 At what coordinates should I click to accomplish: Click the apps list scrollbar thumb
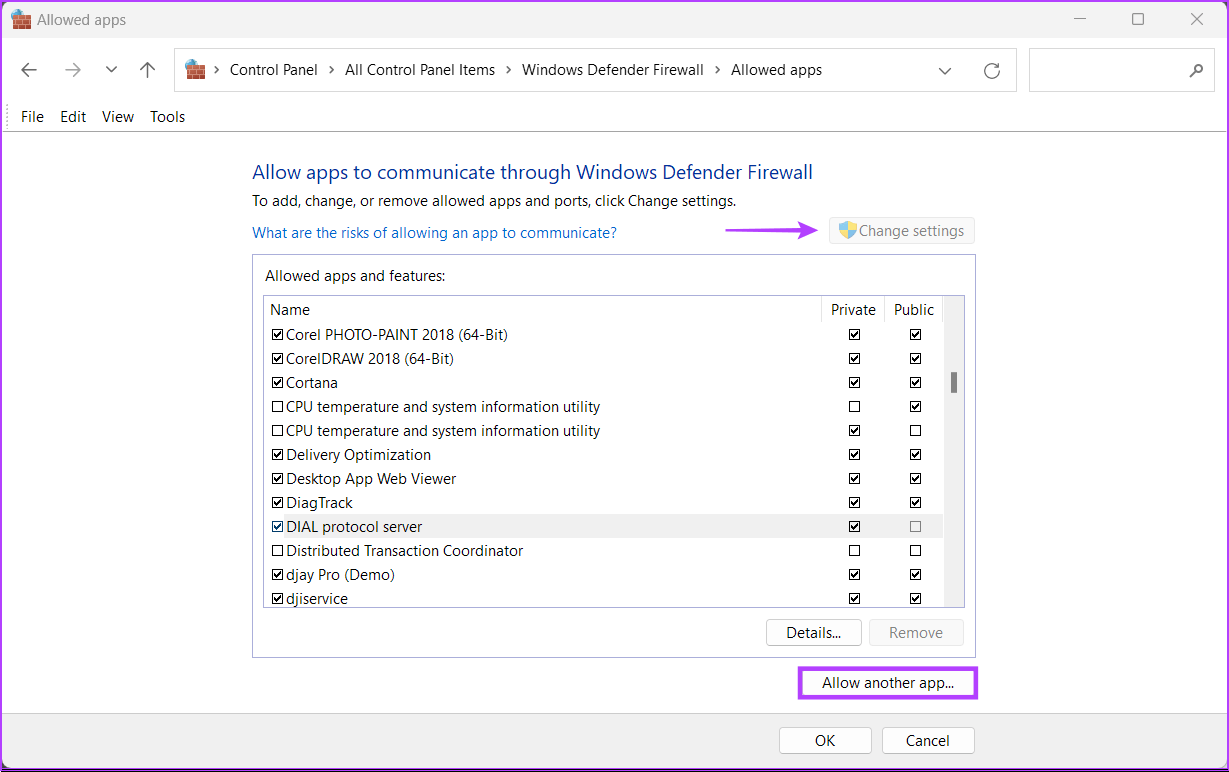pyautogui.click(x=954, y=382)
